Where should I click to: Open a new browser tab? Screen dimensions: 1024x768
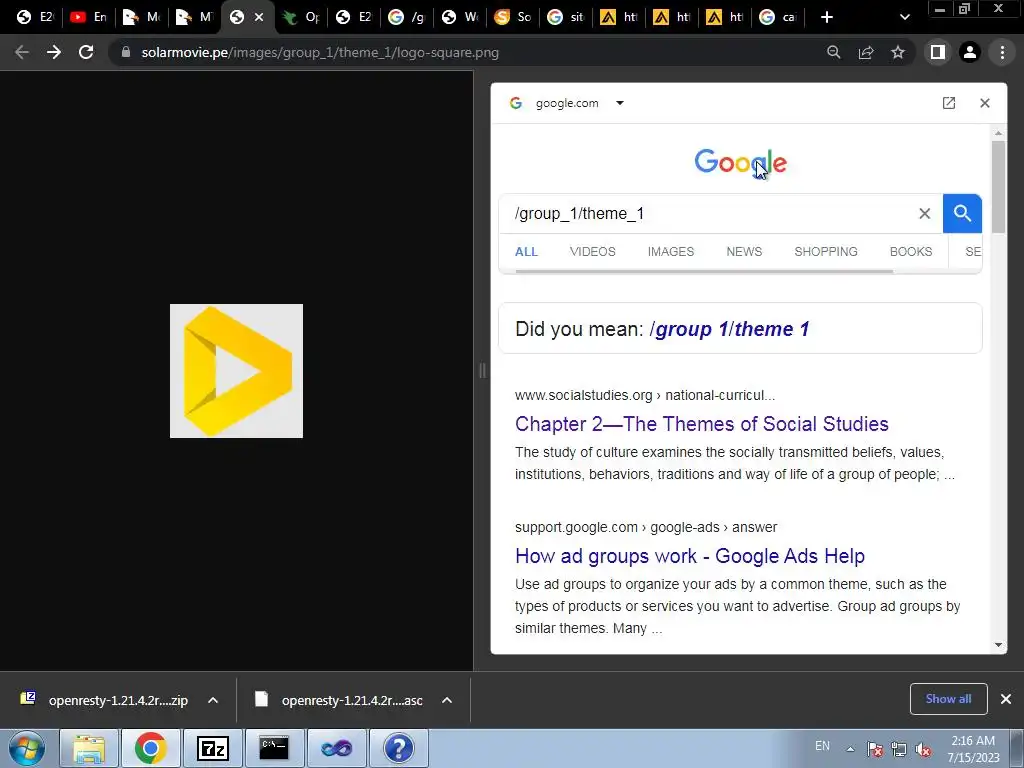click(827, 17)
